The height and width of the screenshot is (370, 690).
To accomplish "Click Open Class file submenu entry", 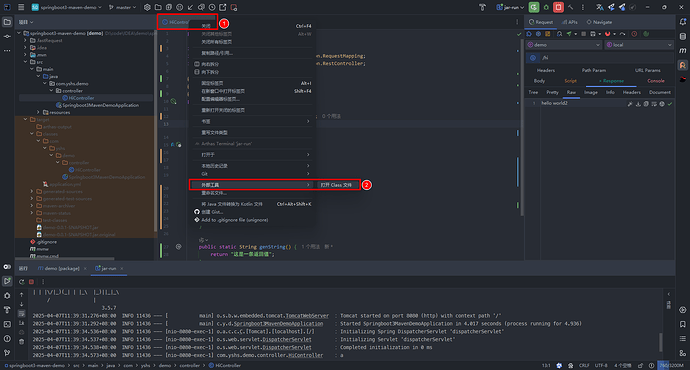I will [337, 185].
